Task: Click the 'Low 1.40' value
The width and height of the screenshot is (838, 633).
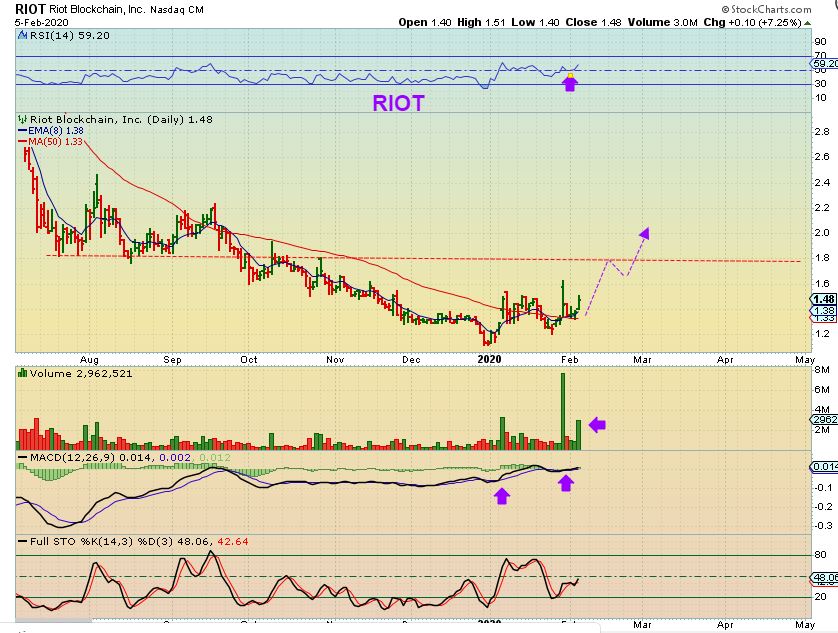Action: 535,22
